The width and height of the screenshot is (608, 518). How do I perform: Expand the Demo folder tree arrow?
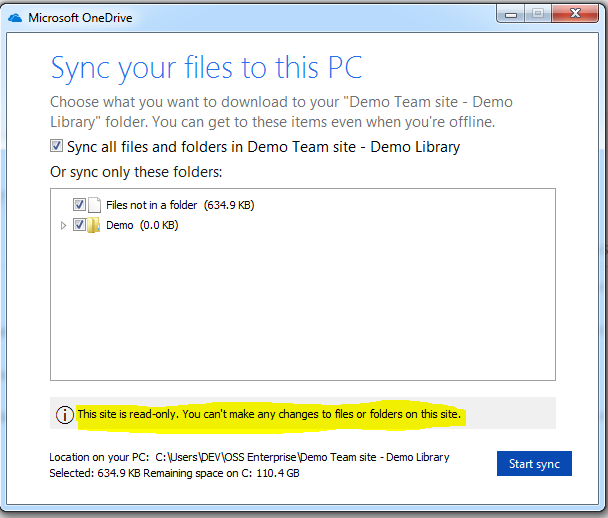click(63, 225)
